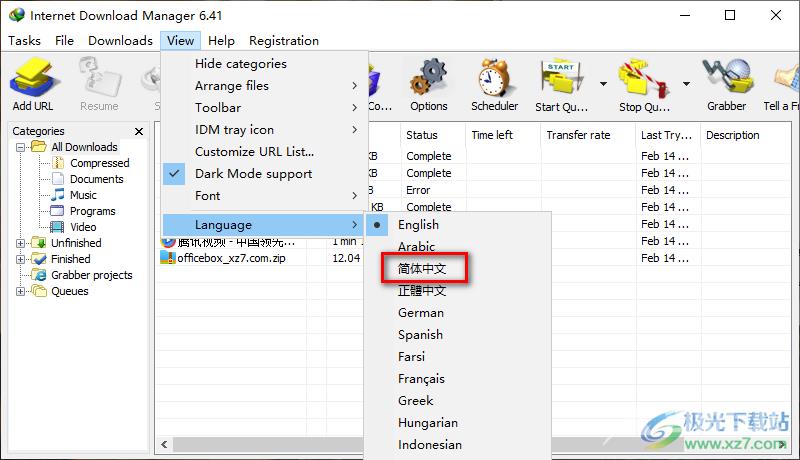The image size is (800, 460).
Task: Click the Queues folder icon
Action: (x=39, y=291)
